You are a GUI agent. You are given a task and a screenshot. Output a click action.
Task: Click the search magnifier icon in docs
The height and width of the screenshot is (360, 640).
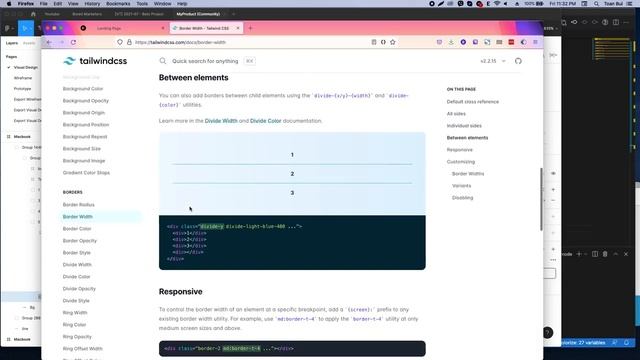[163, 61]
